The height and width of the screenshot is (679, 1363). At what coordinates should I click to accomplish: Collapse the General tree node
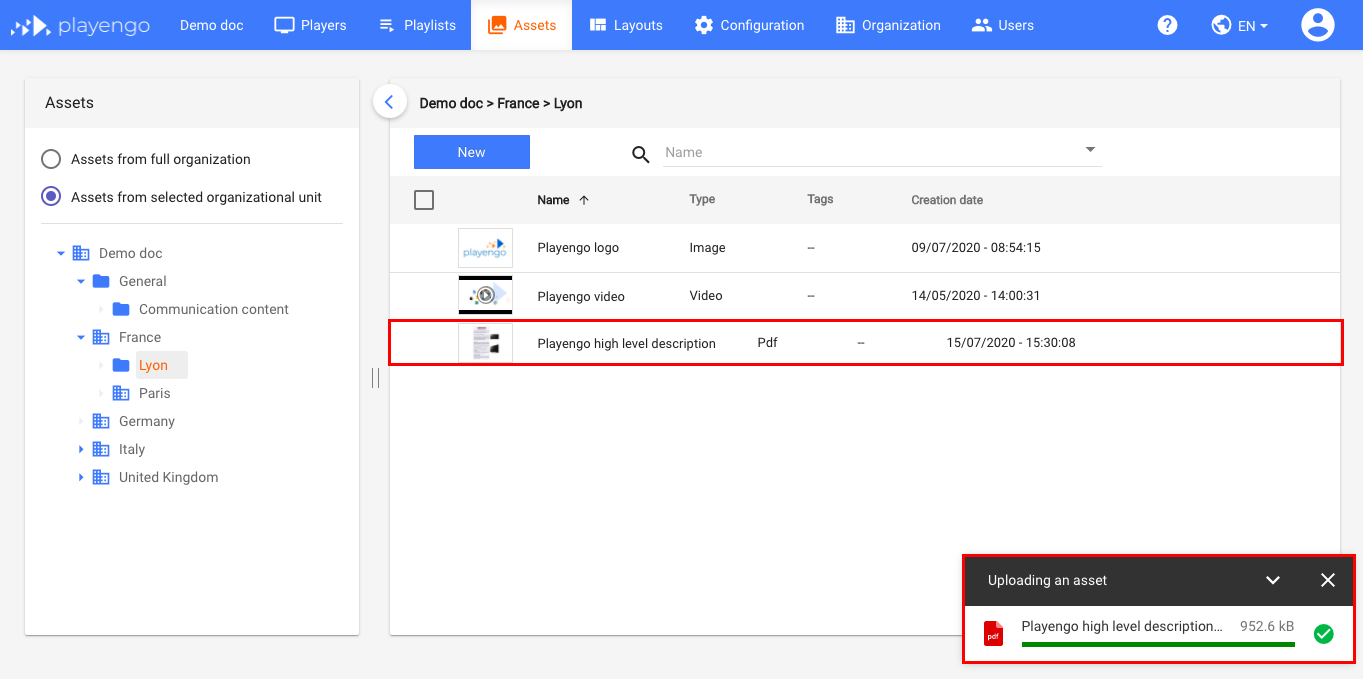tap(81, 281)
